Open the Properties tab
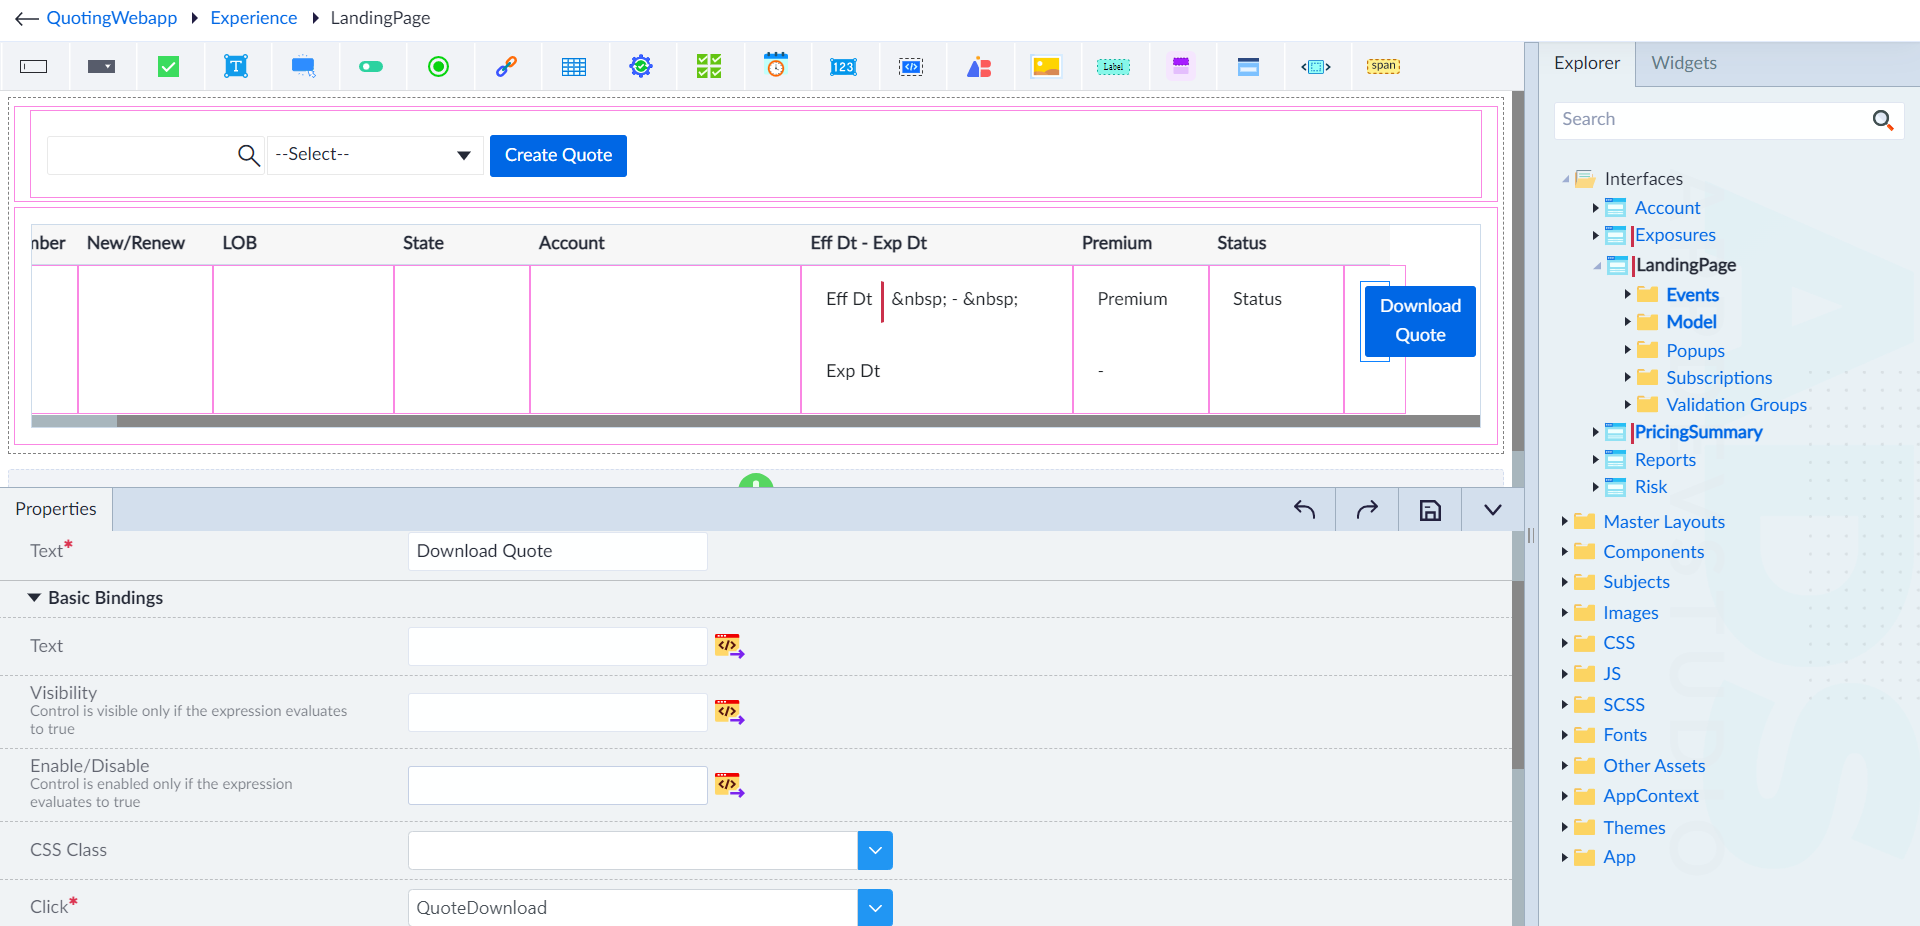 (56, 509)
